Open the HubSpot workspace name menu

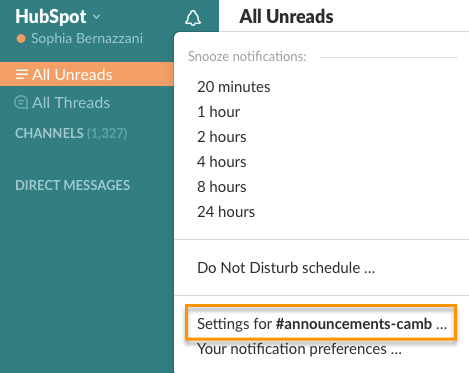[x=51, y=17]
